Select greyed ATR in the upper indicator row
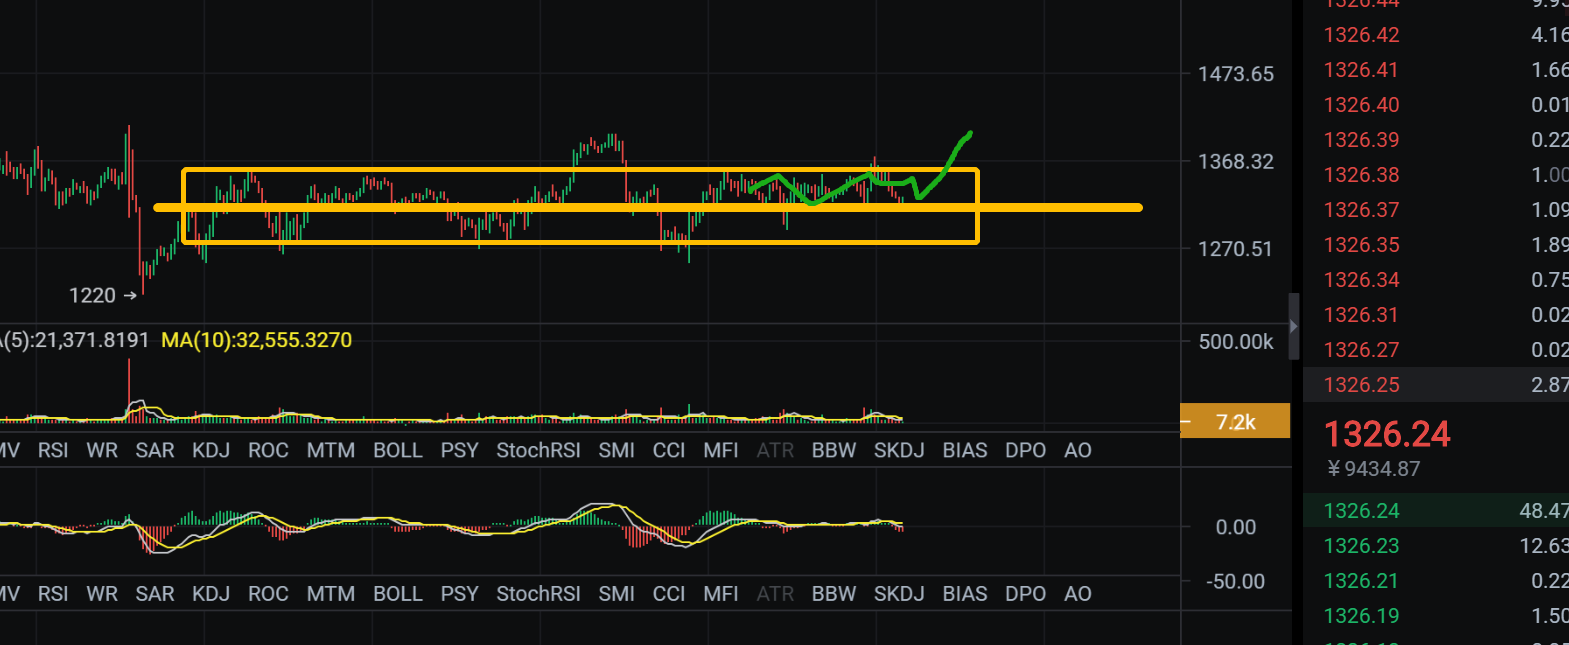1569x645 pixels. 775,450
